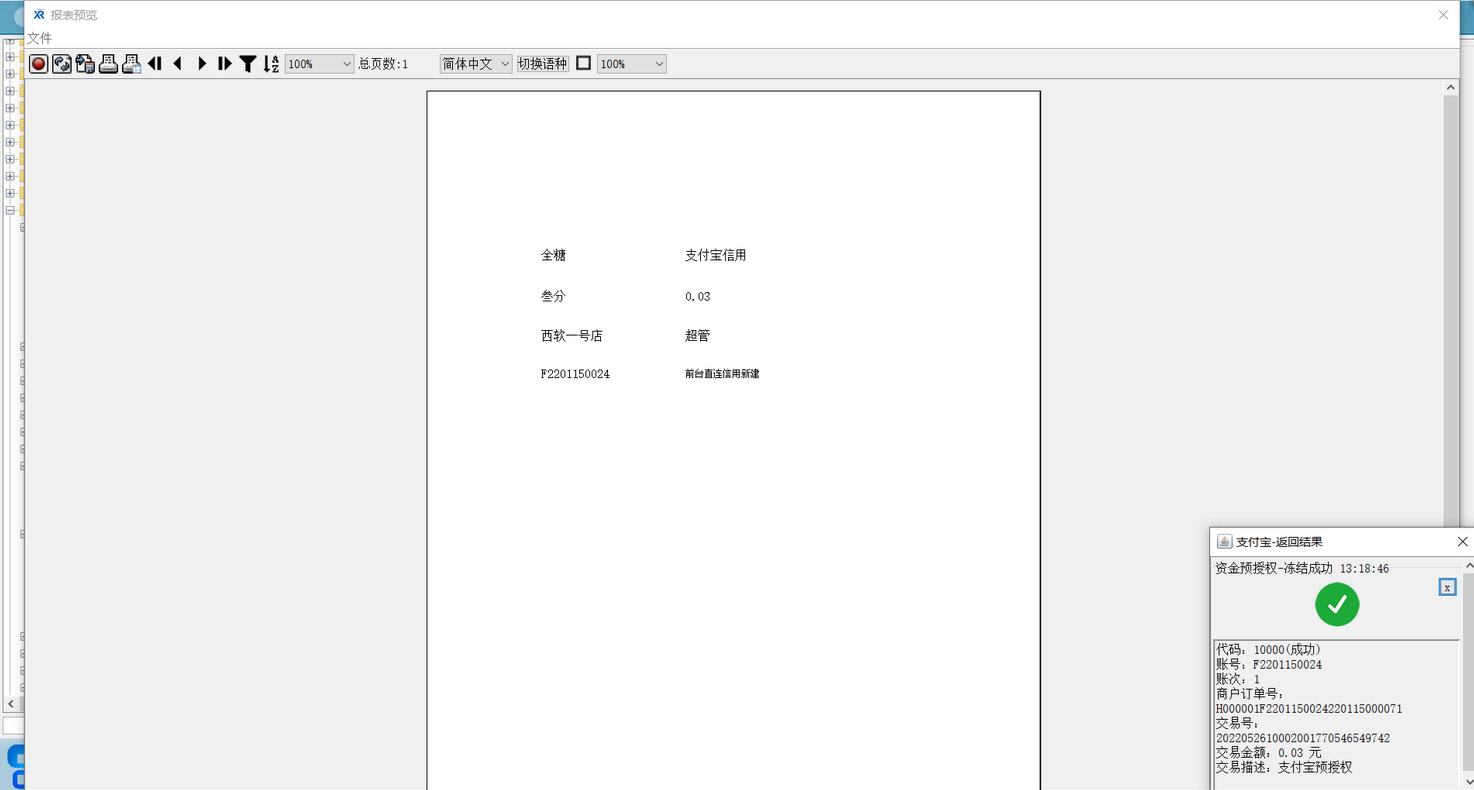Image resolution: width=1474 pixels, height=790 pixels.
Task: Click the 报表预览 window logo icon
Action: pos(39,15)
